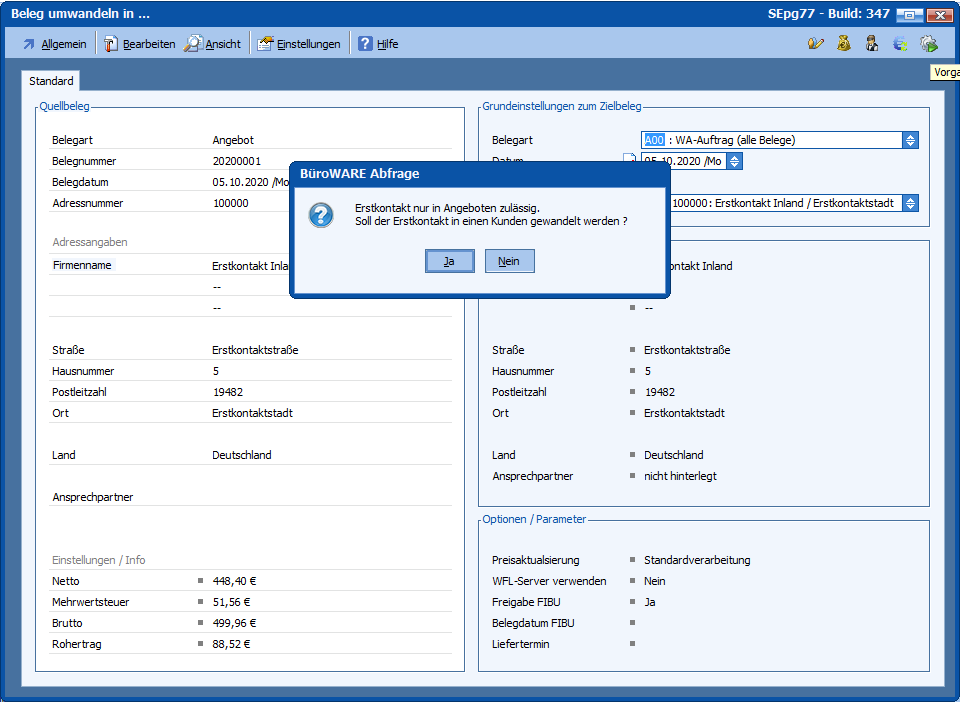Click the Belegart WA-Auftrag input field
Screen dimensions: 960x702
pyautogui.click(x=770, y=141)
